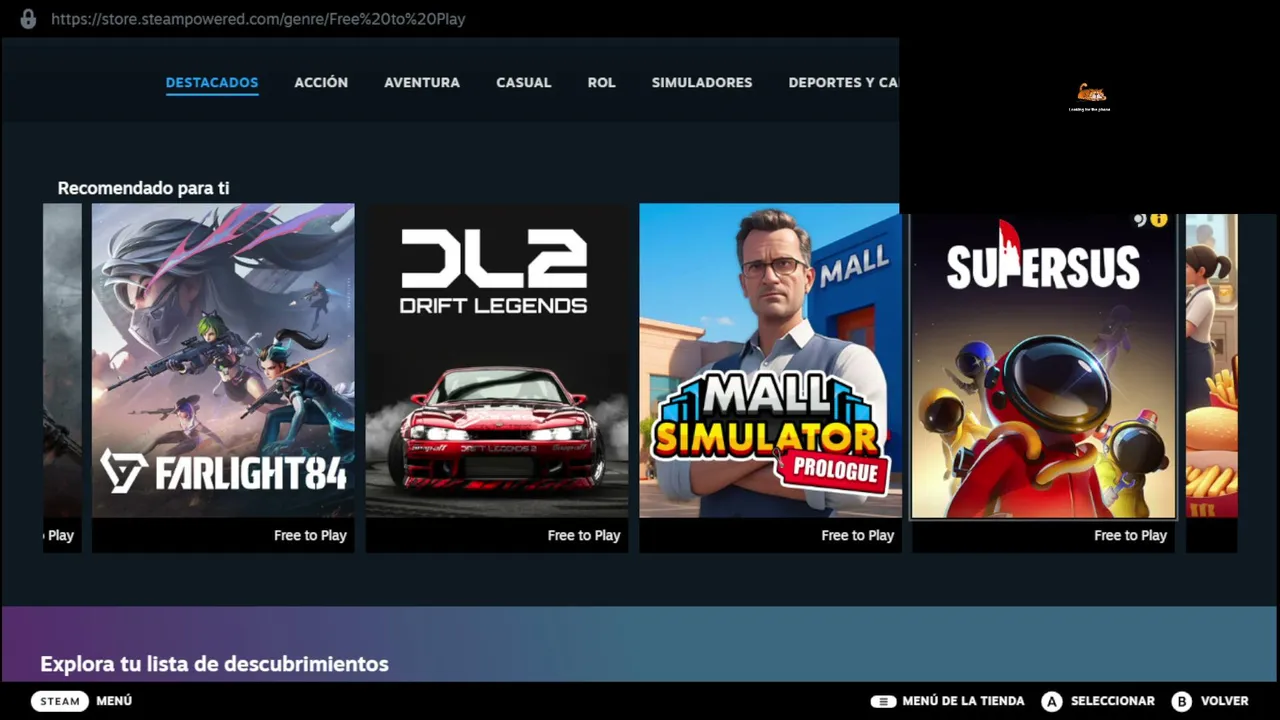
Task: Go to the Casual tab
Action: [524, 83]
